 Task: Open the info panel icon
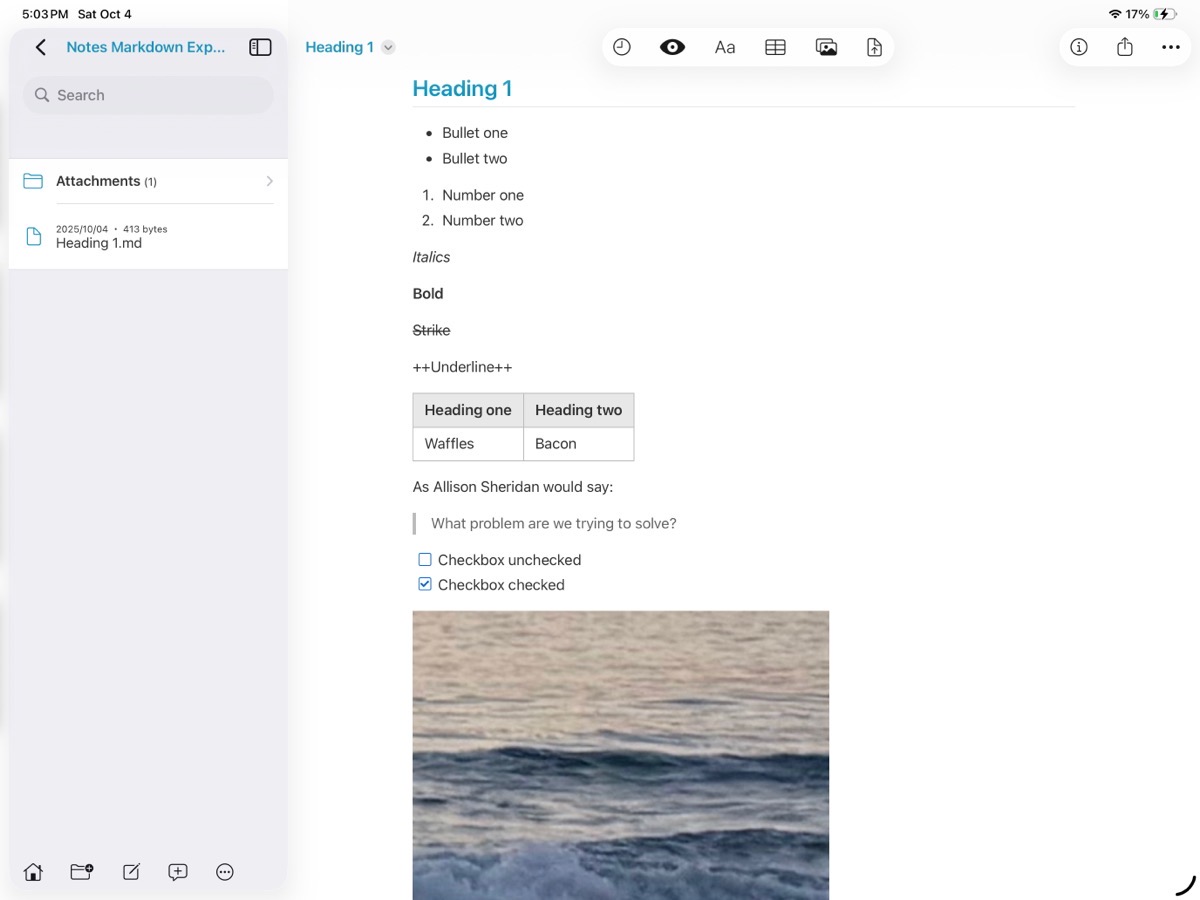tap(1079, 46)
